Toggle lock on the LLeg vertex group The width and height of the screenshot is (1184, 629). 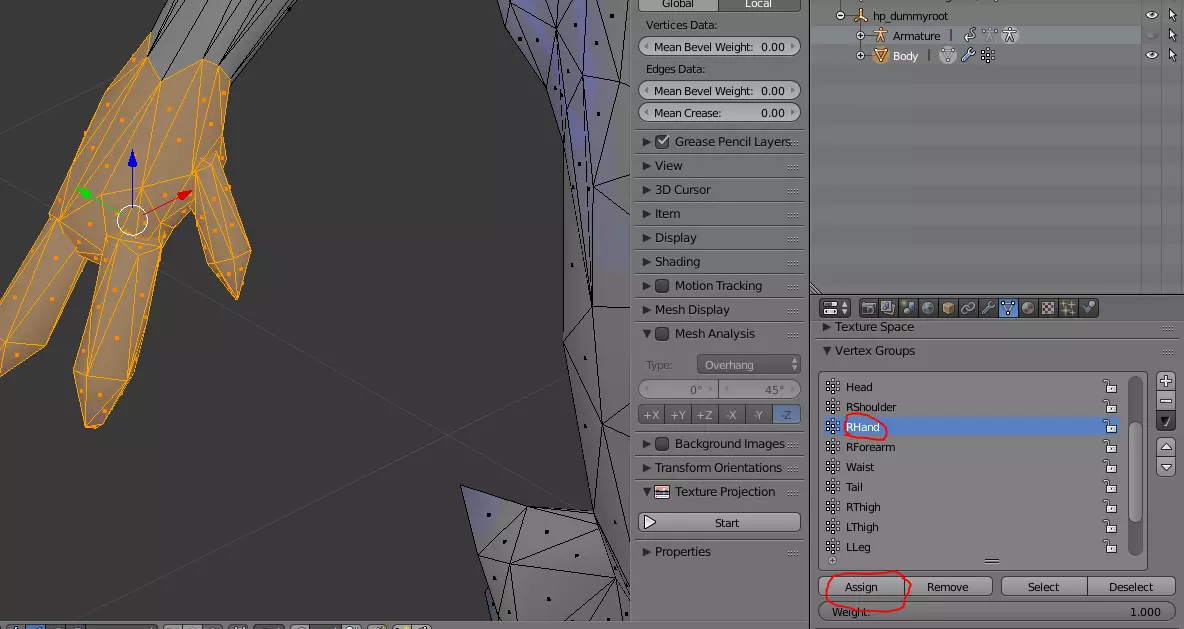click(1109, 547)
